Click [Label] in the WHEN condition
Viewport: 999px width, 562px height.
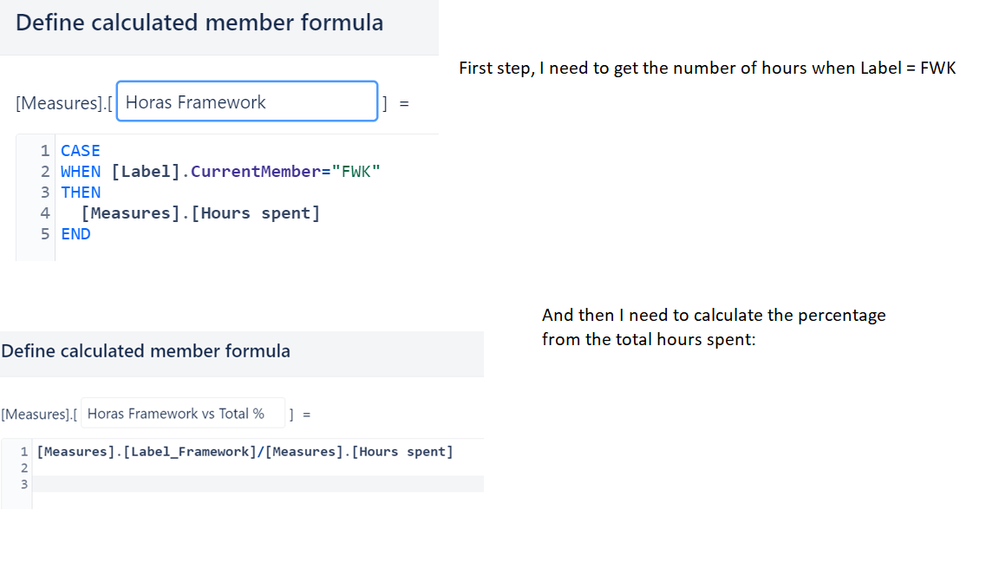coord(146,172)
